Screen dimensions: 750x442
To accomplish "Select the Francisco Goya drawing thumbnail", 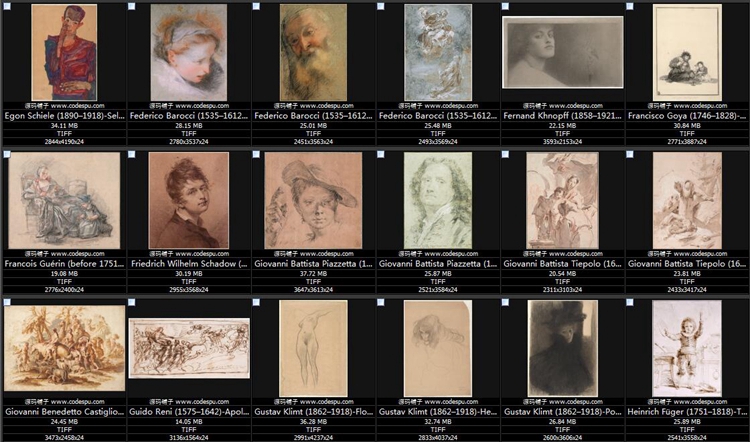I will point(687,53).
